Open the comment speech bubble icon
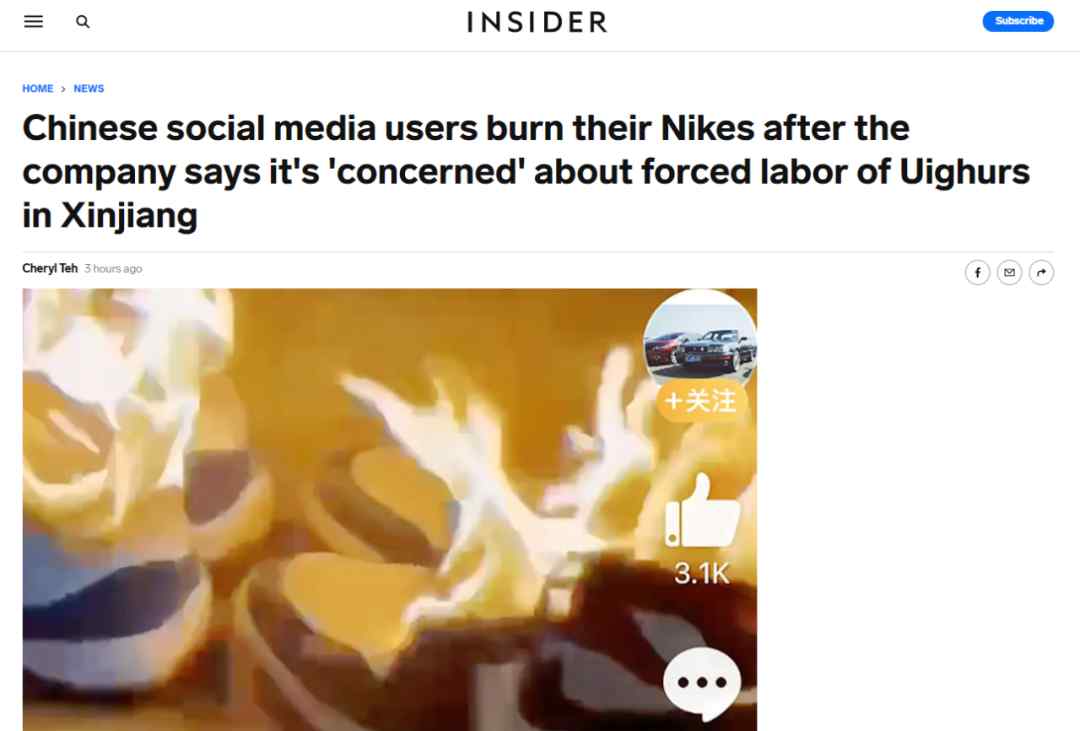1080x731 pixels. pos(702,683)
